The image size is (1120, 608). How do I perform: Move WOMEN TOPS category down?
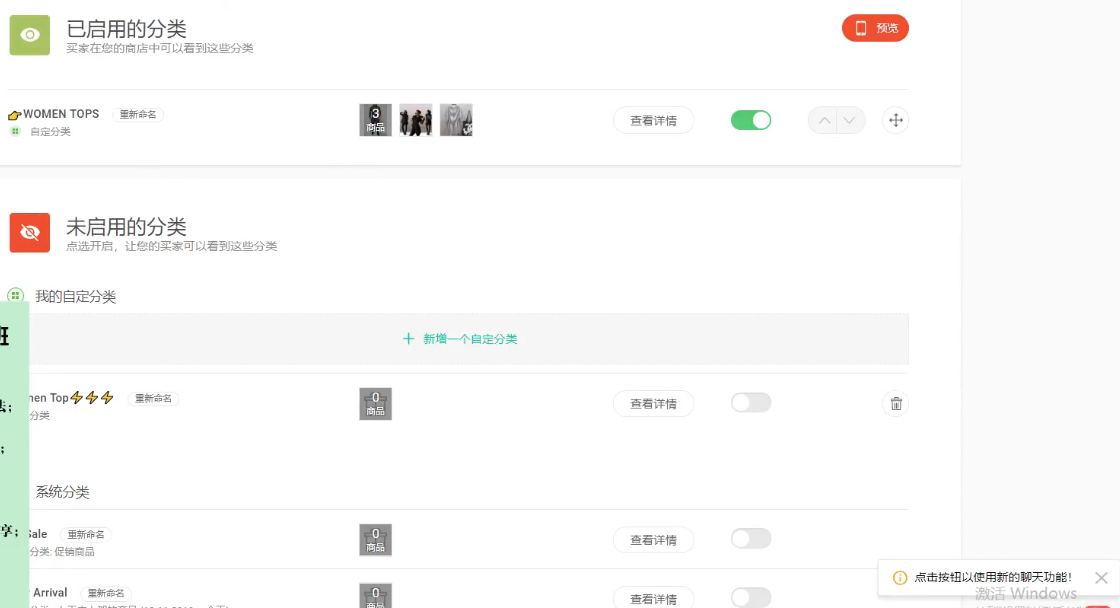point(850,121)
